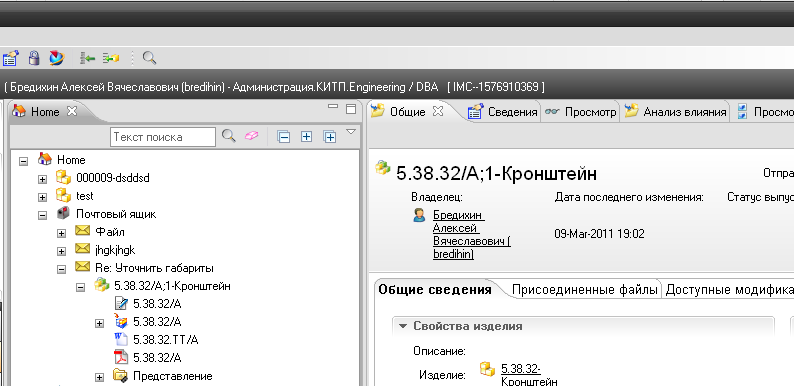Maximize the Home panel
Image resolution: width=794 pixels, height=386 pixels.
(x=351, y=109)
